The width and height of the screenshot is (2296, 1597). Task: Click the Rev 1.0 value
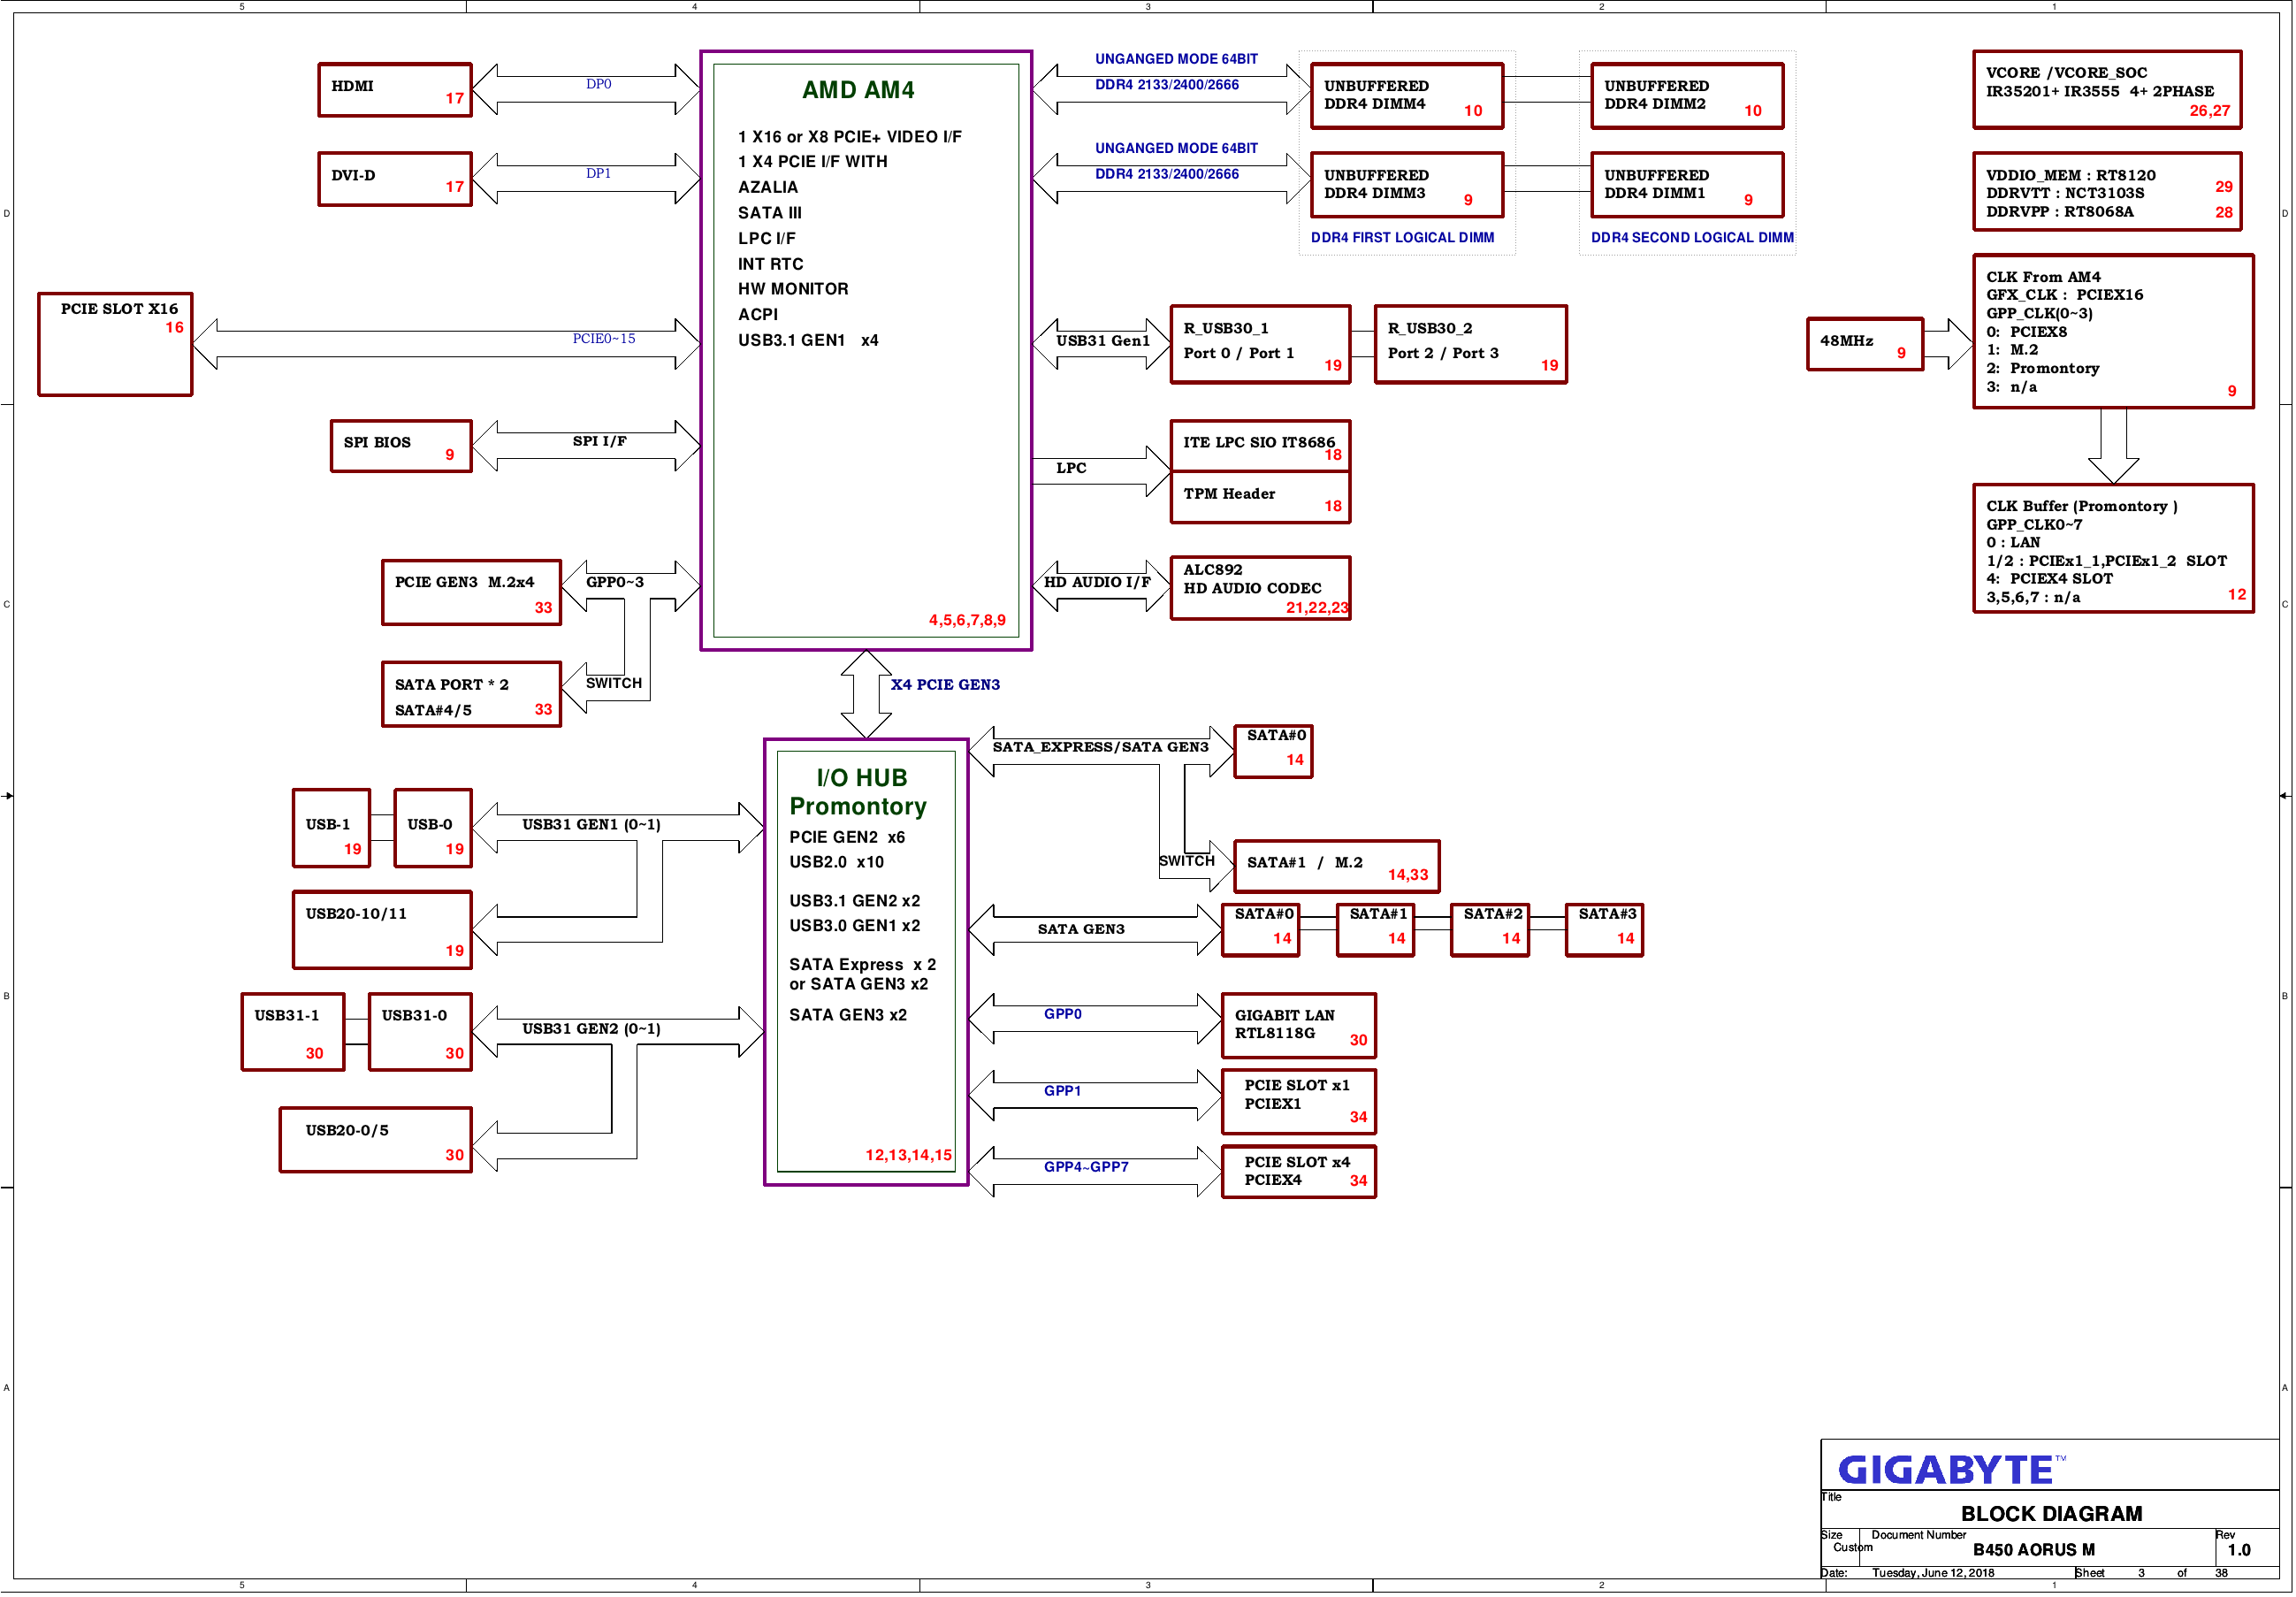click(x=2238, y=1549)
